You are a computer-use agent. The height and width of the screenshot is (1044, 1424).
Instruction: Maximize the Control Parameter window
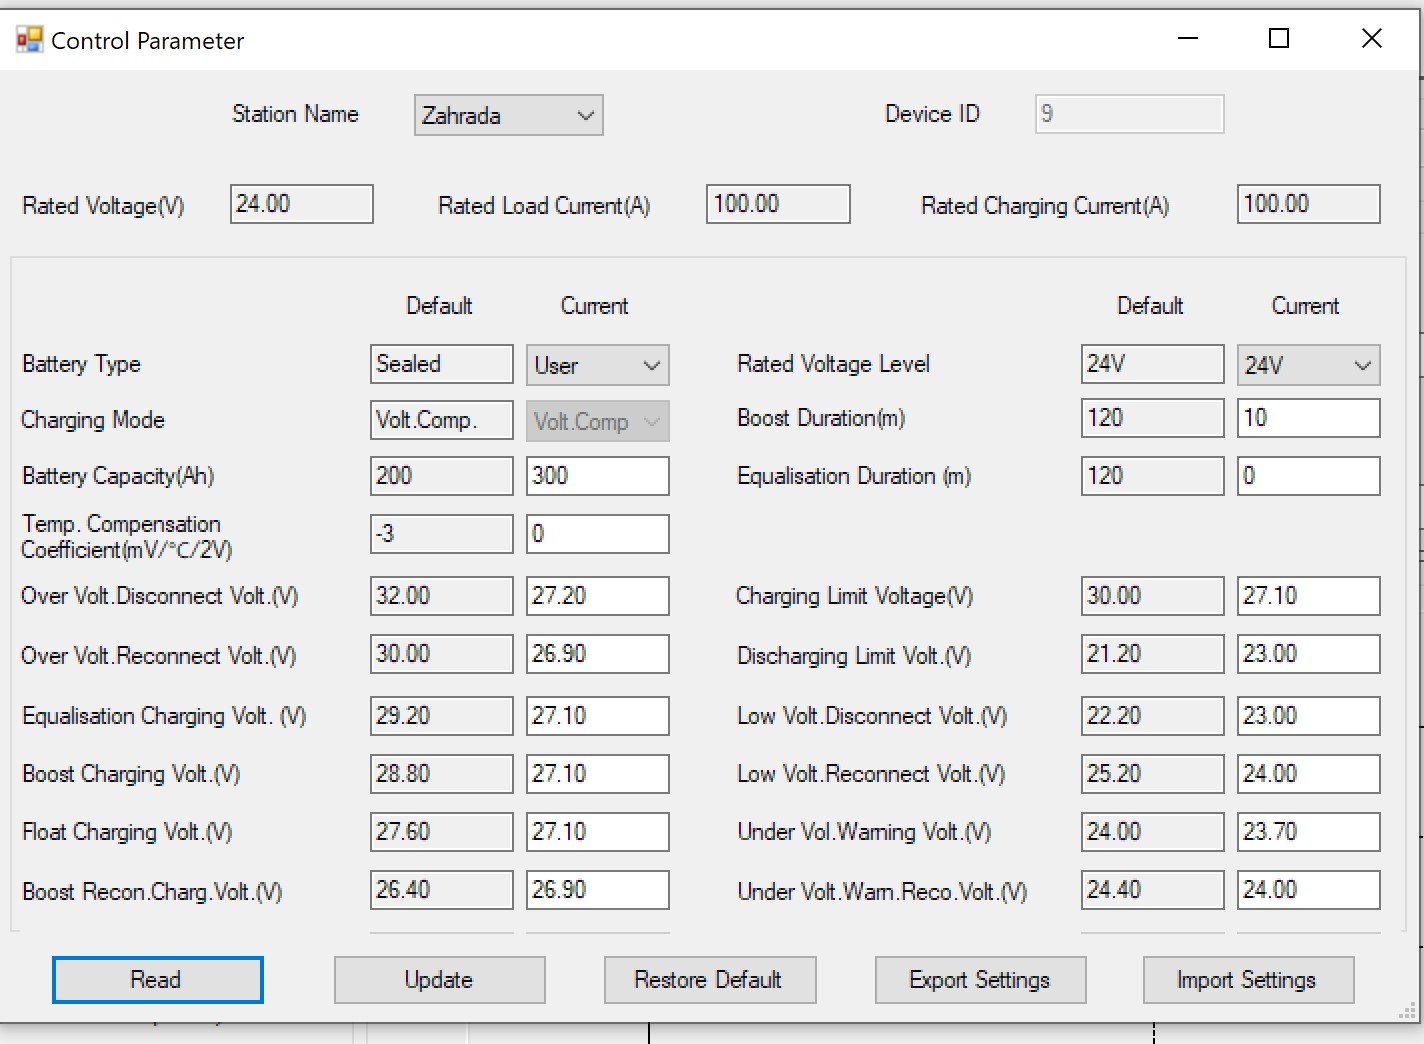coord(1278,39)
